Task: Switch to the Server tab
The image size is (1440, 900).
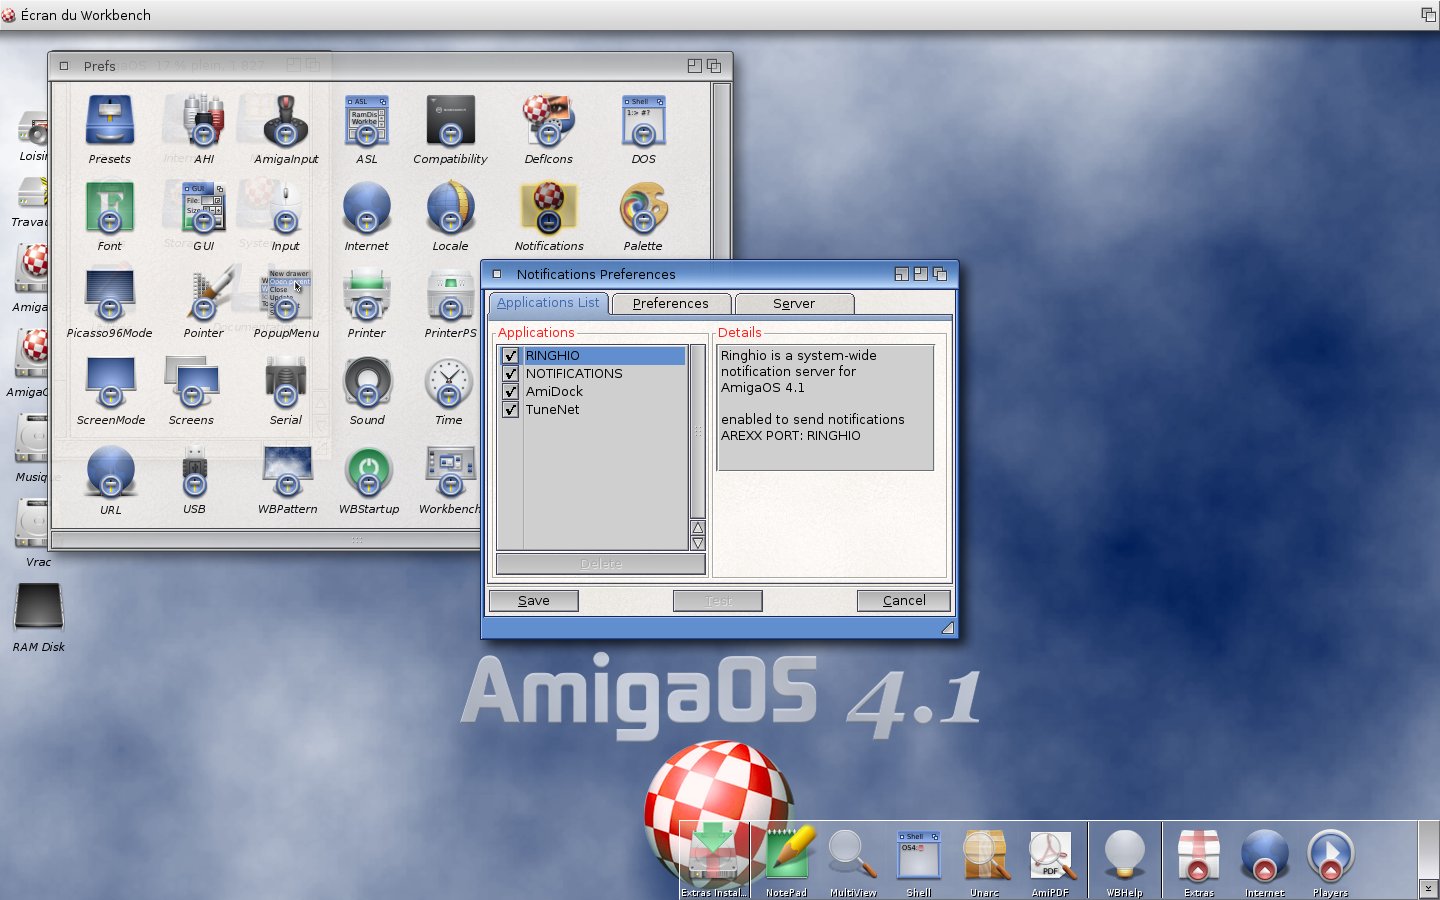Action: click(x=794, y=304)
